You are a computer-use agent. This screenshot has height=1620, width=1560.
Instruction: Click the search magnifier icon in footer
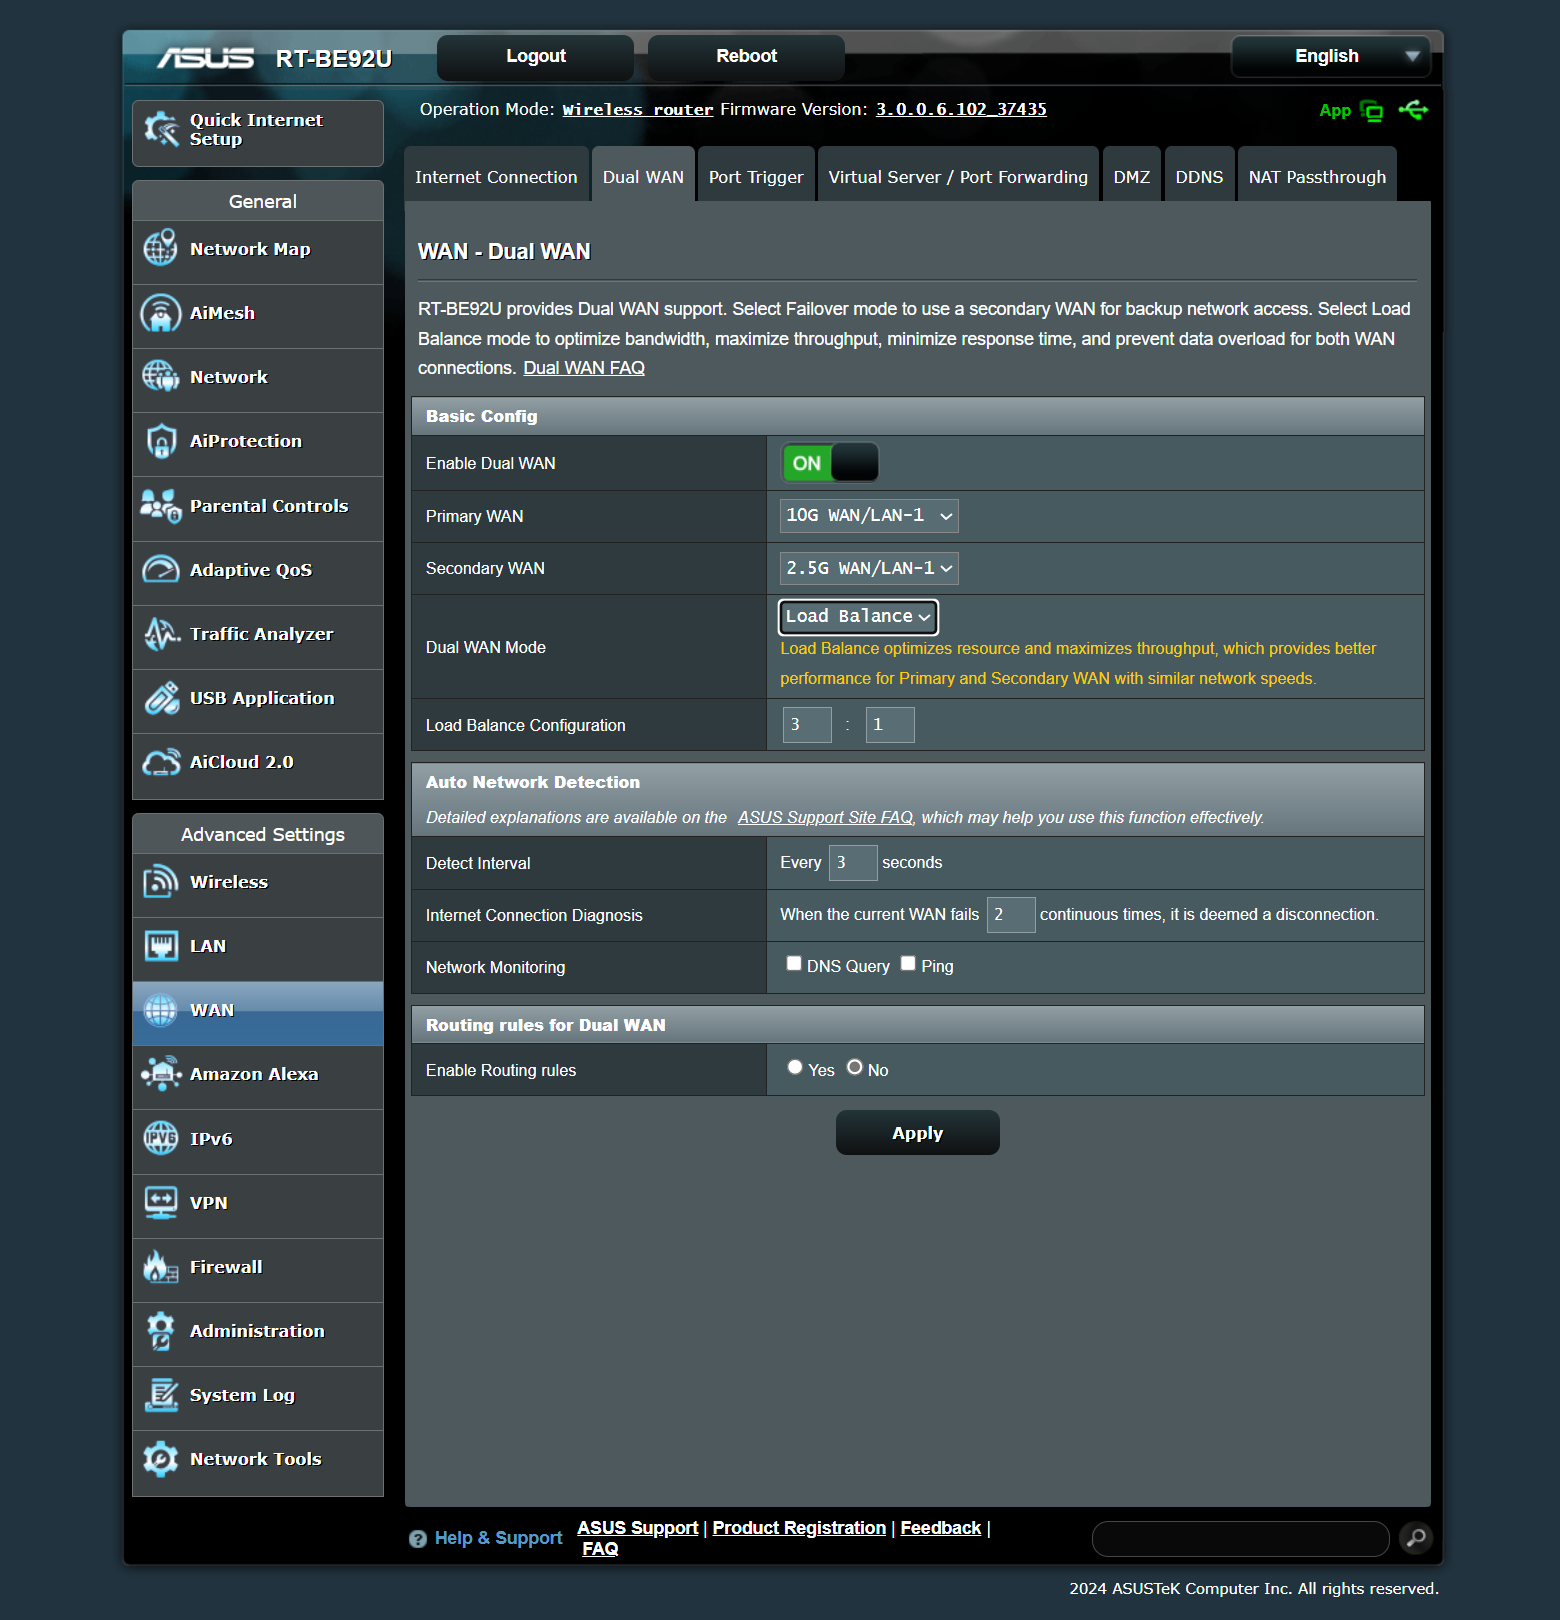pos(1416,1538)
